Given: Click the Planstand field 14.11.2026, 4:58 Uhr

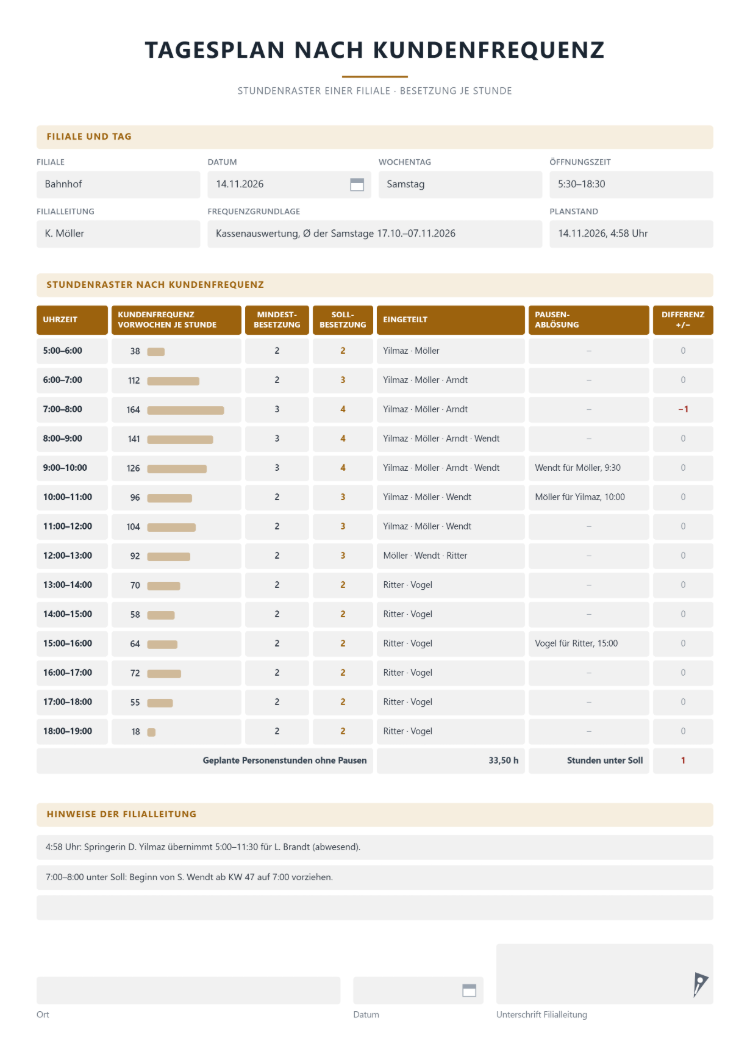Looking at the screenshot, I should [631, 234].
